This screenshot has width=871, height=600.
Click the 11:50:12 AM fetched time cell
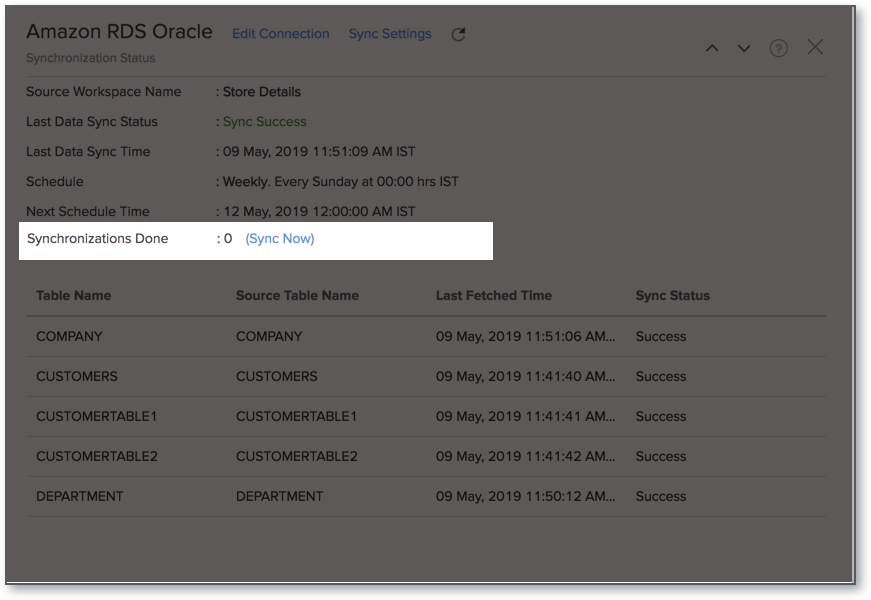pyautogui.click(x=525, y=497)
